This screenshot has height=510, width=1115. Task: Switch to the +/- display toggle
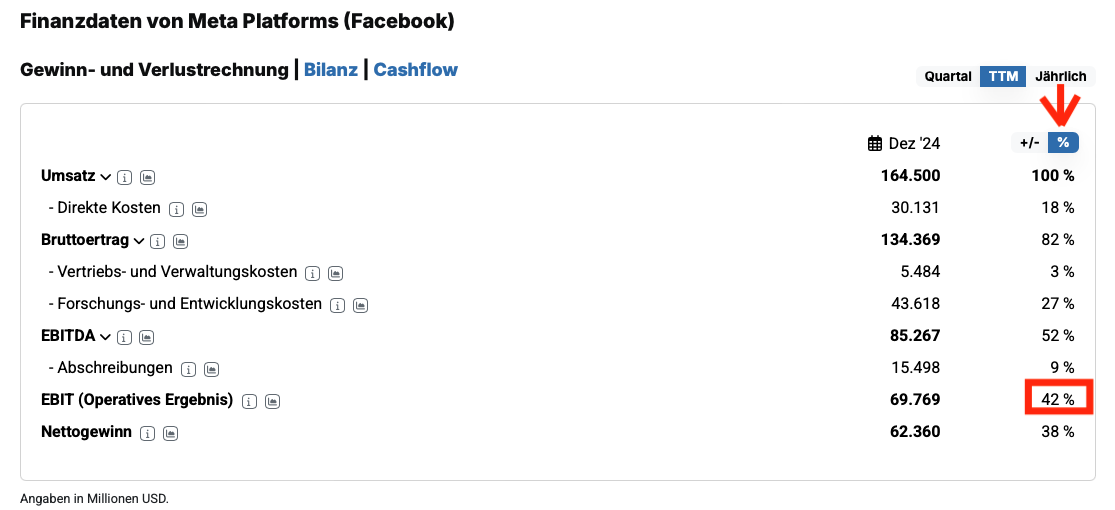[x=1029, y=143]
